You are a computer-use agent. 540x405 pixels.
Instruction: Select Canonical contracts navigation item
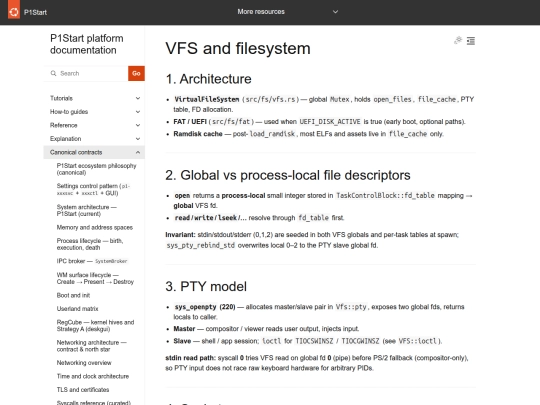76,152
